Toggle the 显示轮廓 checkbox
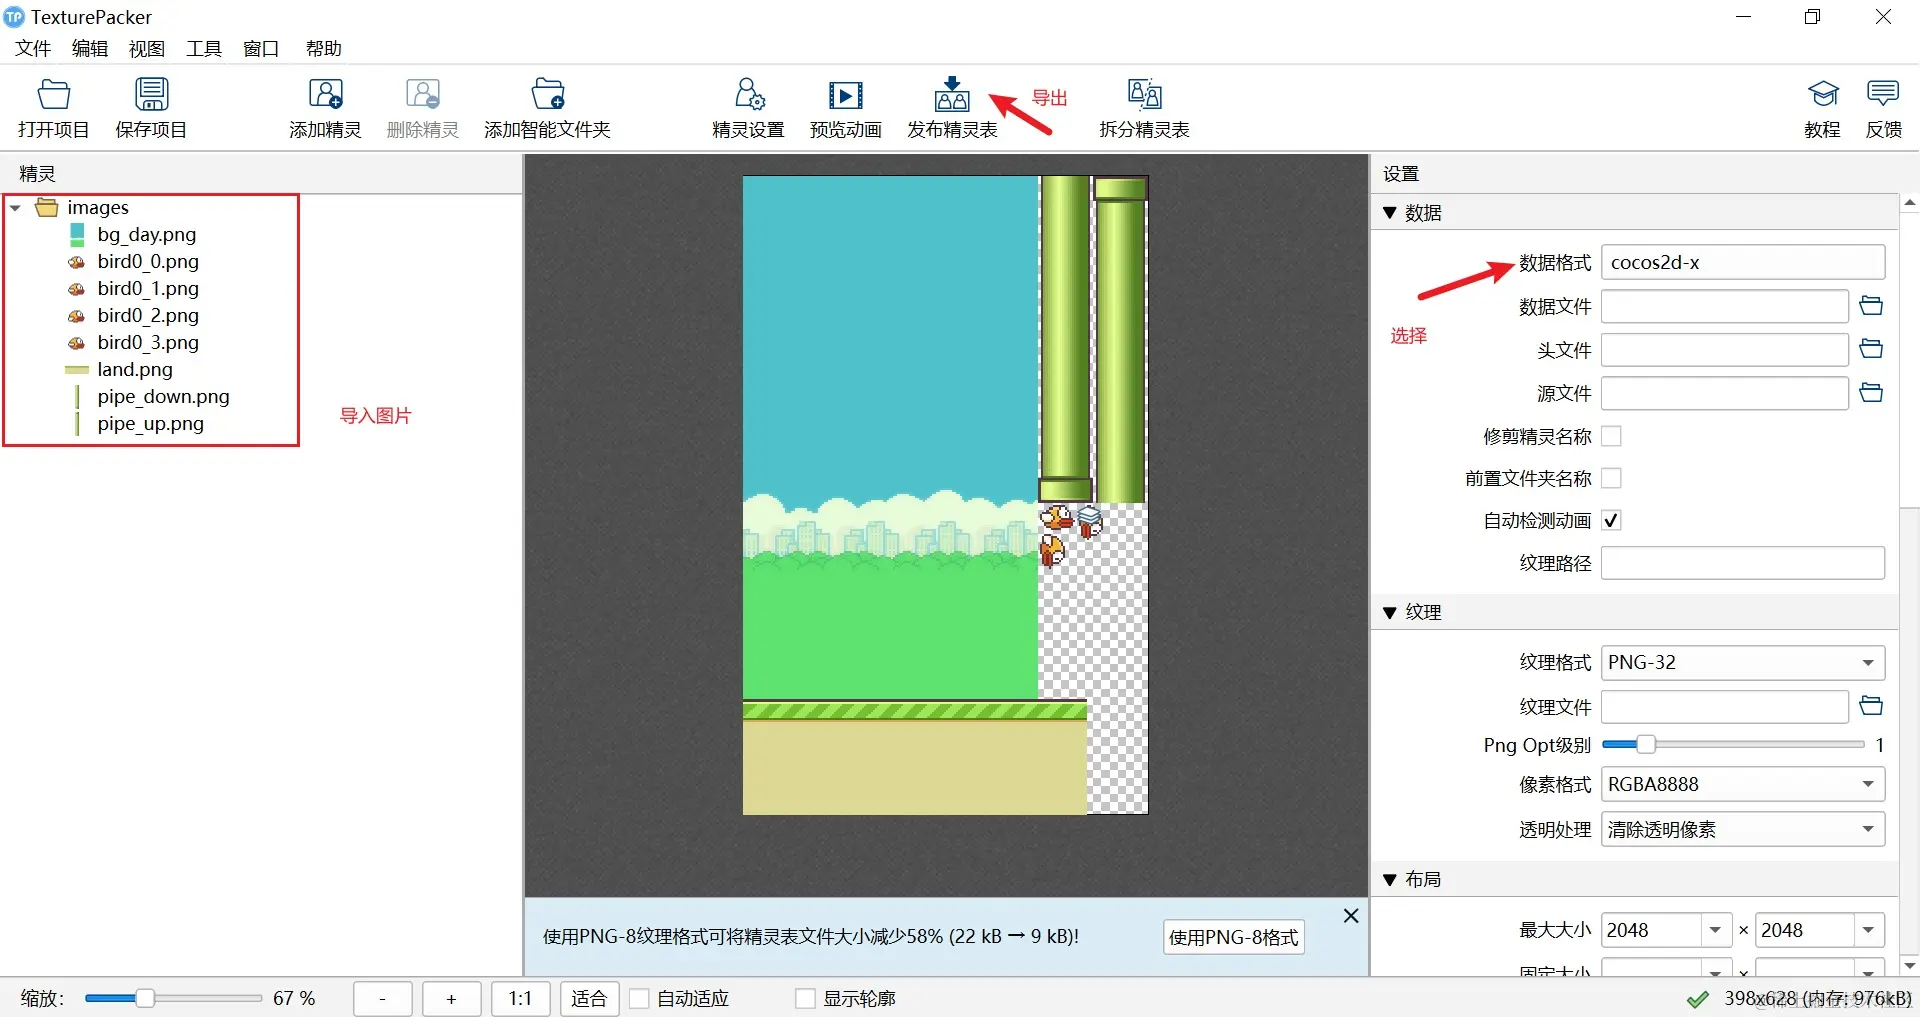The height and width of the screenshot is (1017, 1920). (805, 998)
